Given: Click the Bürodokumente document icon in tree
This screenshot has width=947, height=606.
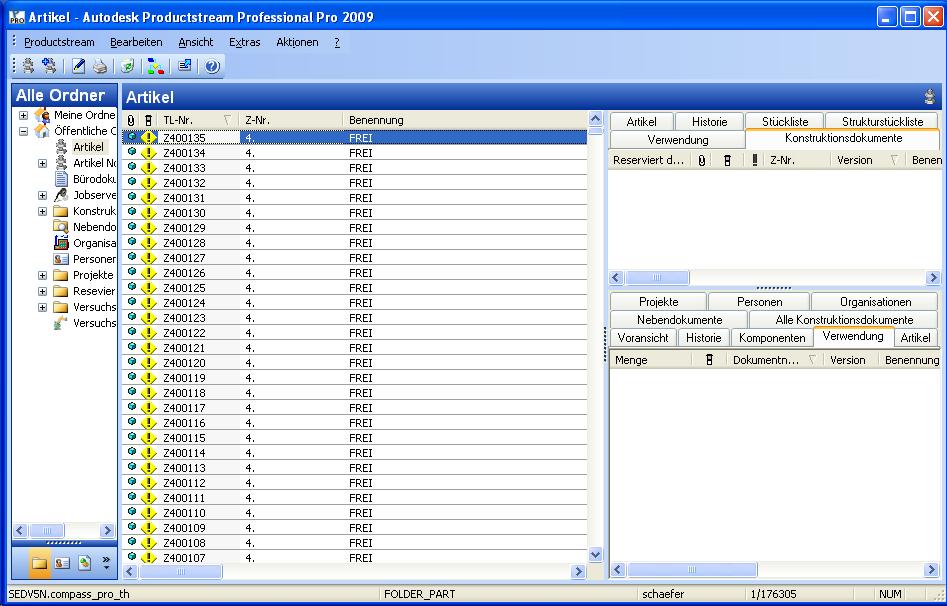Looking at the screenshot, I should (61, 179).
